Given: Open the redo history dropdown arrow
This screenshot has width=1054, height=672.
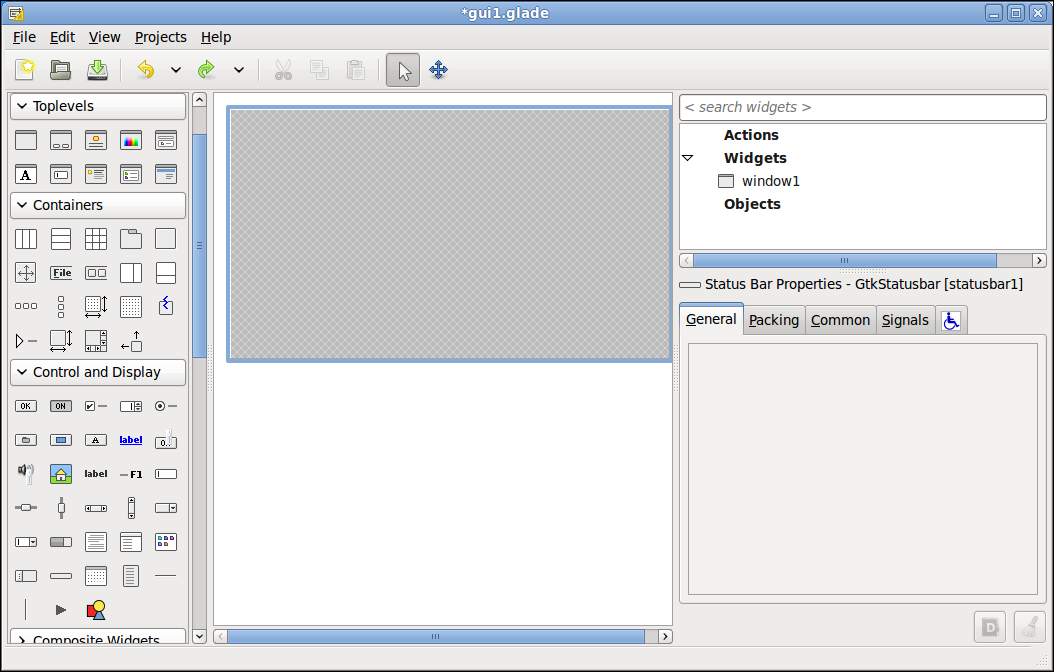Looking at the screenshot, I should [239, 70].
